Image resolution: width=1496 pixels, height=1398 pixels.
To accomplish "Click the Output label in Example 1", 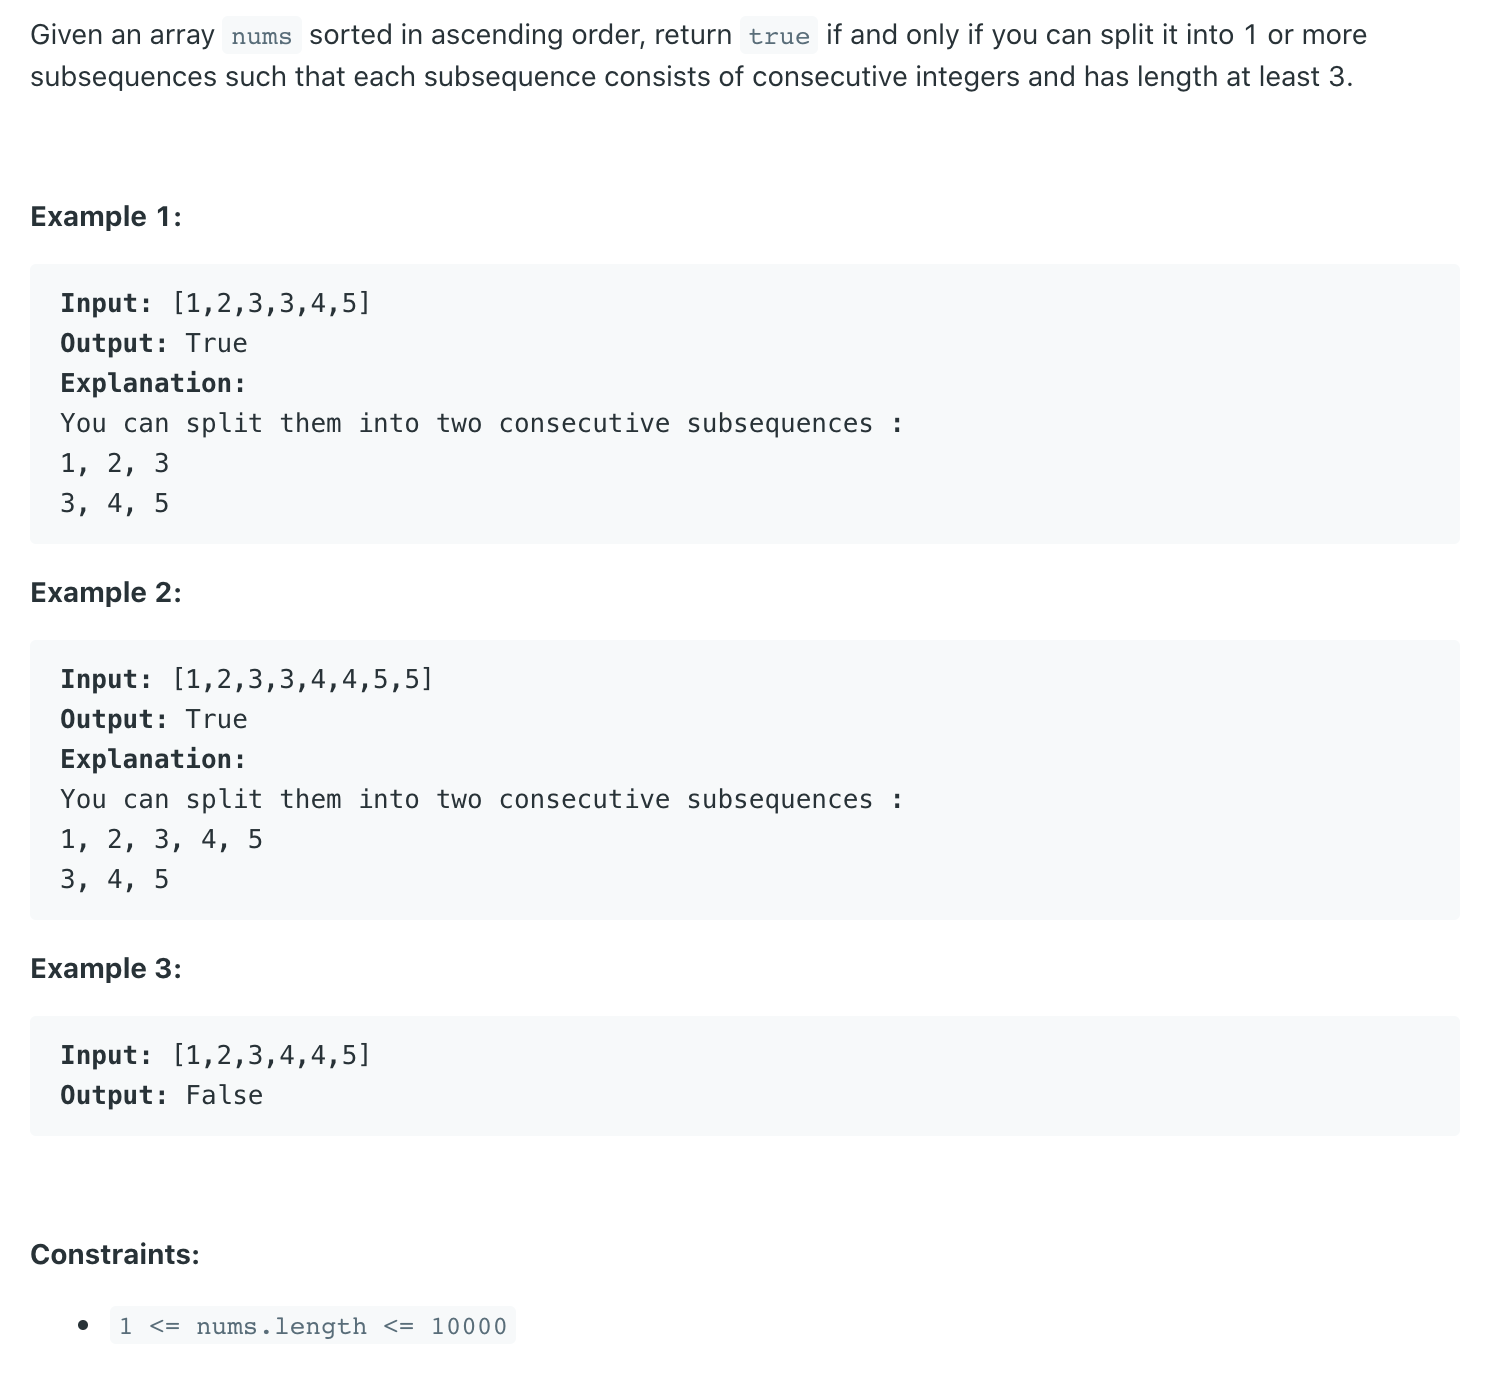I will click(x=114, y=343).
